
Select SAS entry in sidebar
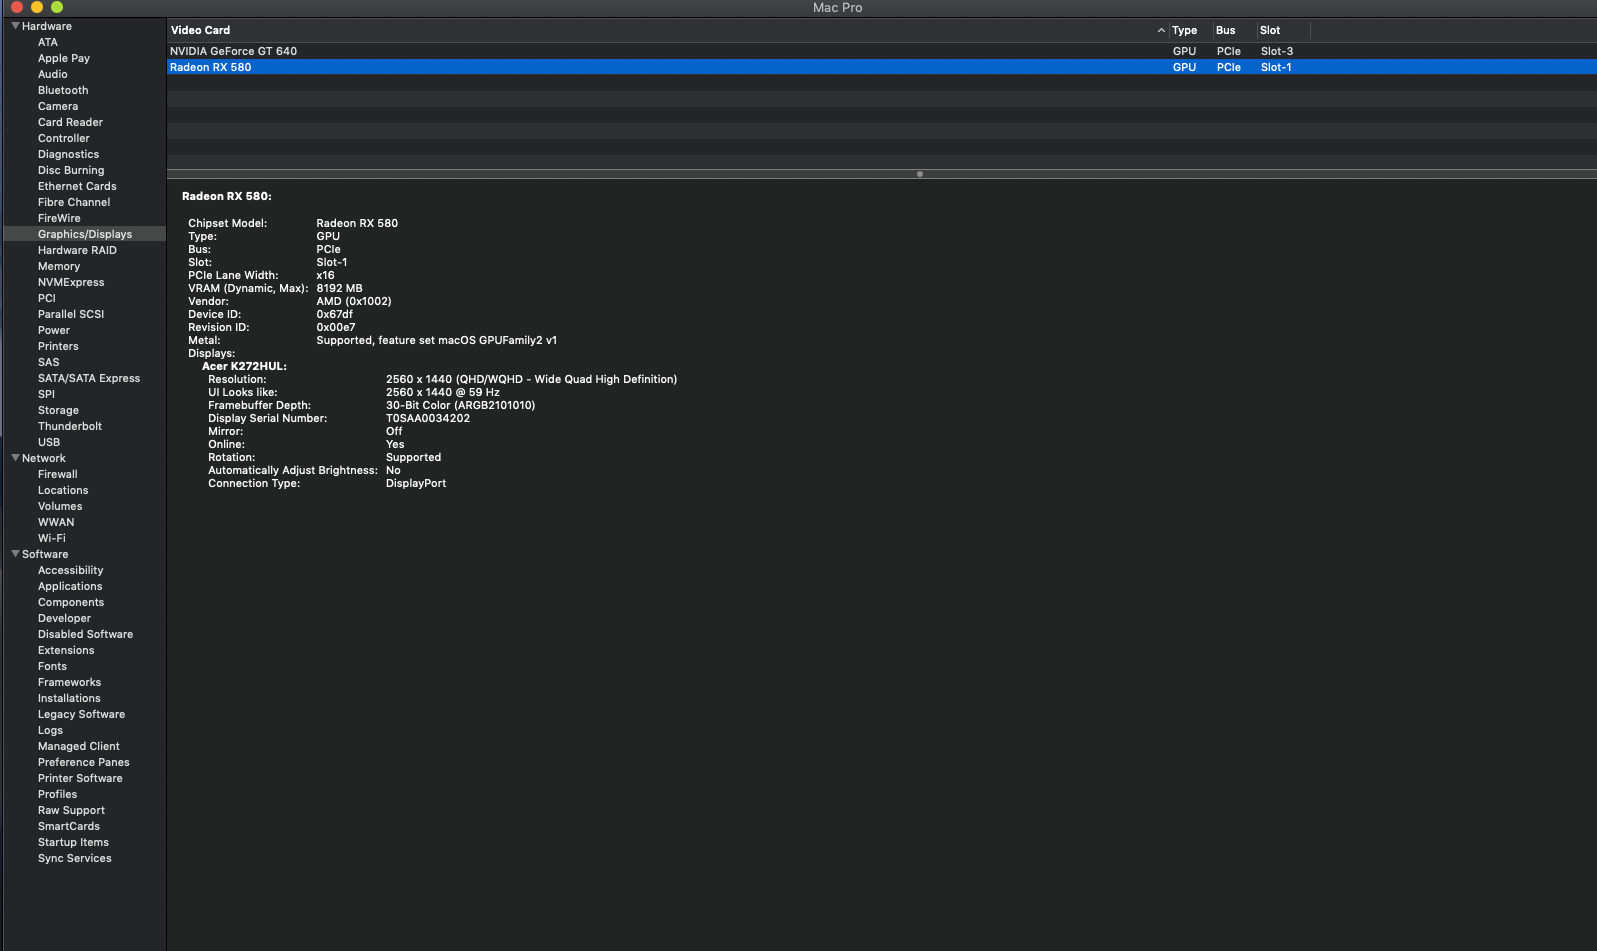coord(49,362)
